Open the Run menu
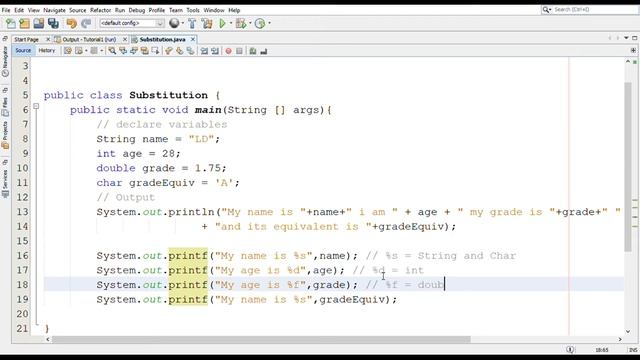Viewport: 640px width, 360px height. (120, 10)
